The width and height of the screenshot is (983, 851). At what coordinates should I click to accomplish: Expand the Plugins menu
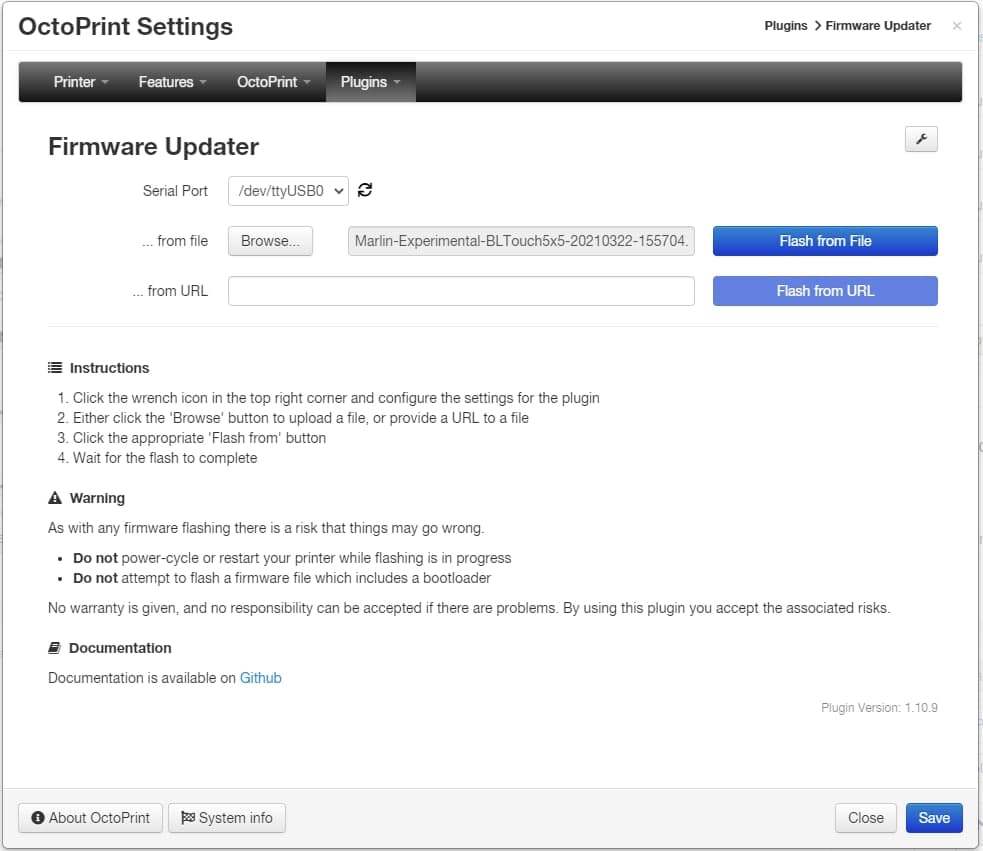tap(370, 82)
